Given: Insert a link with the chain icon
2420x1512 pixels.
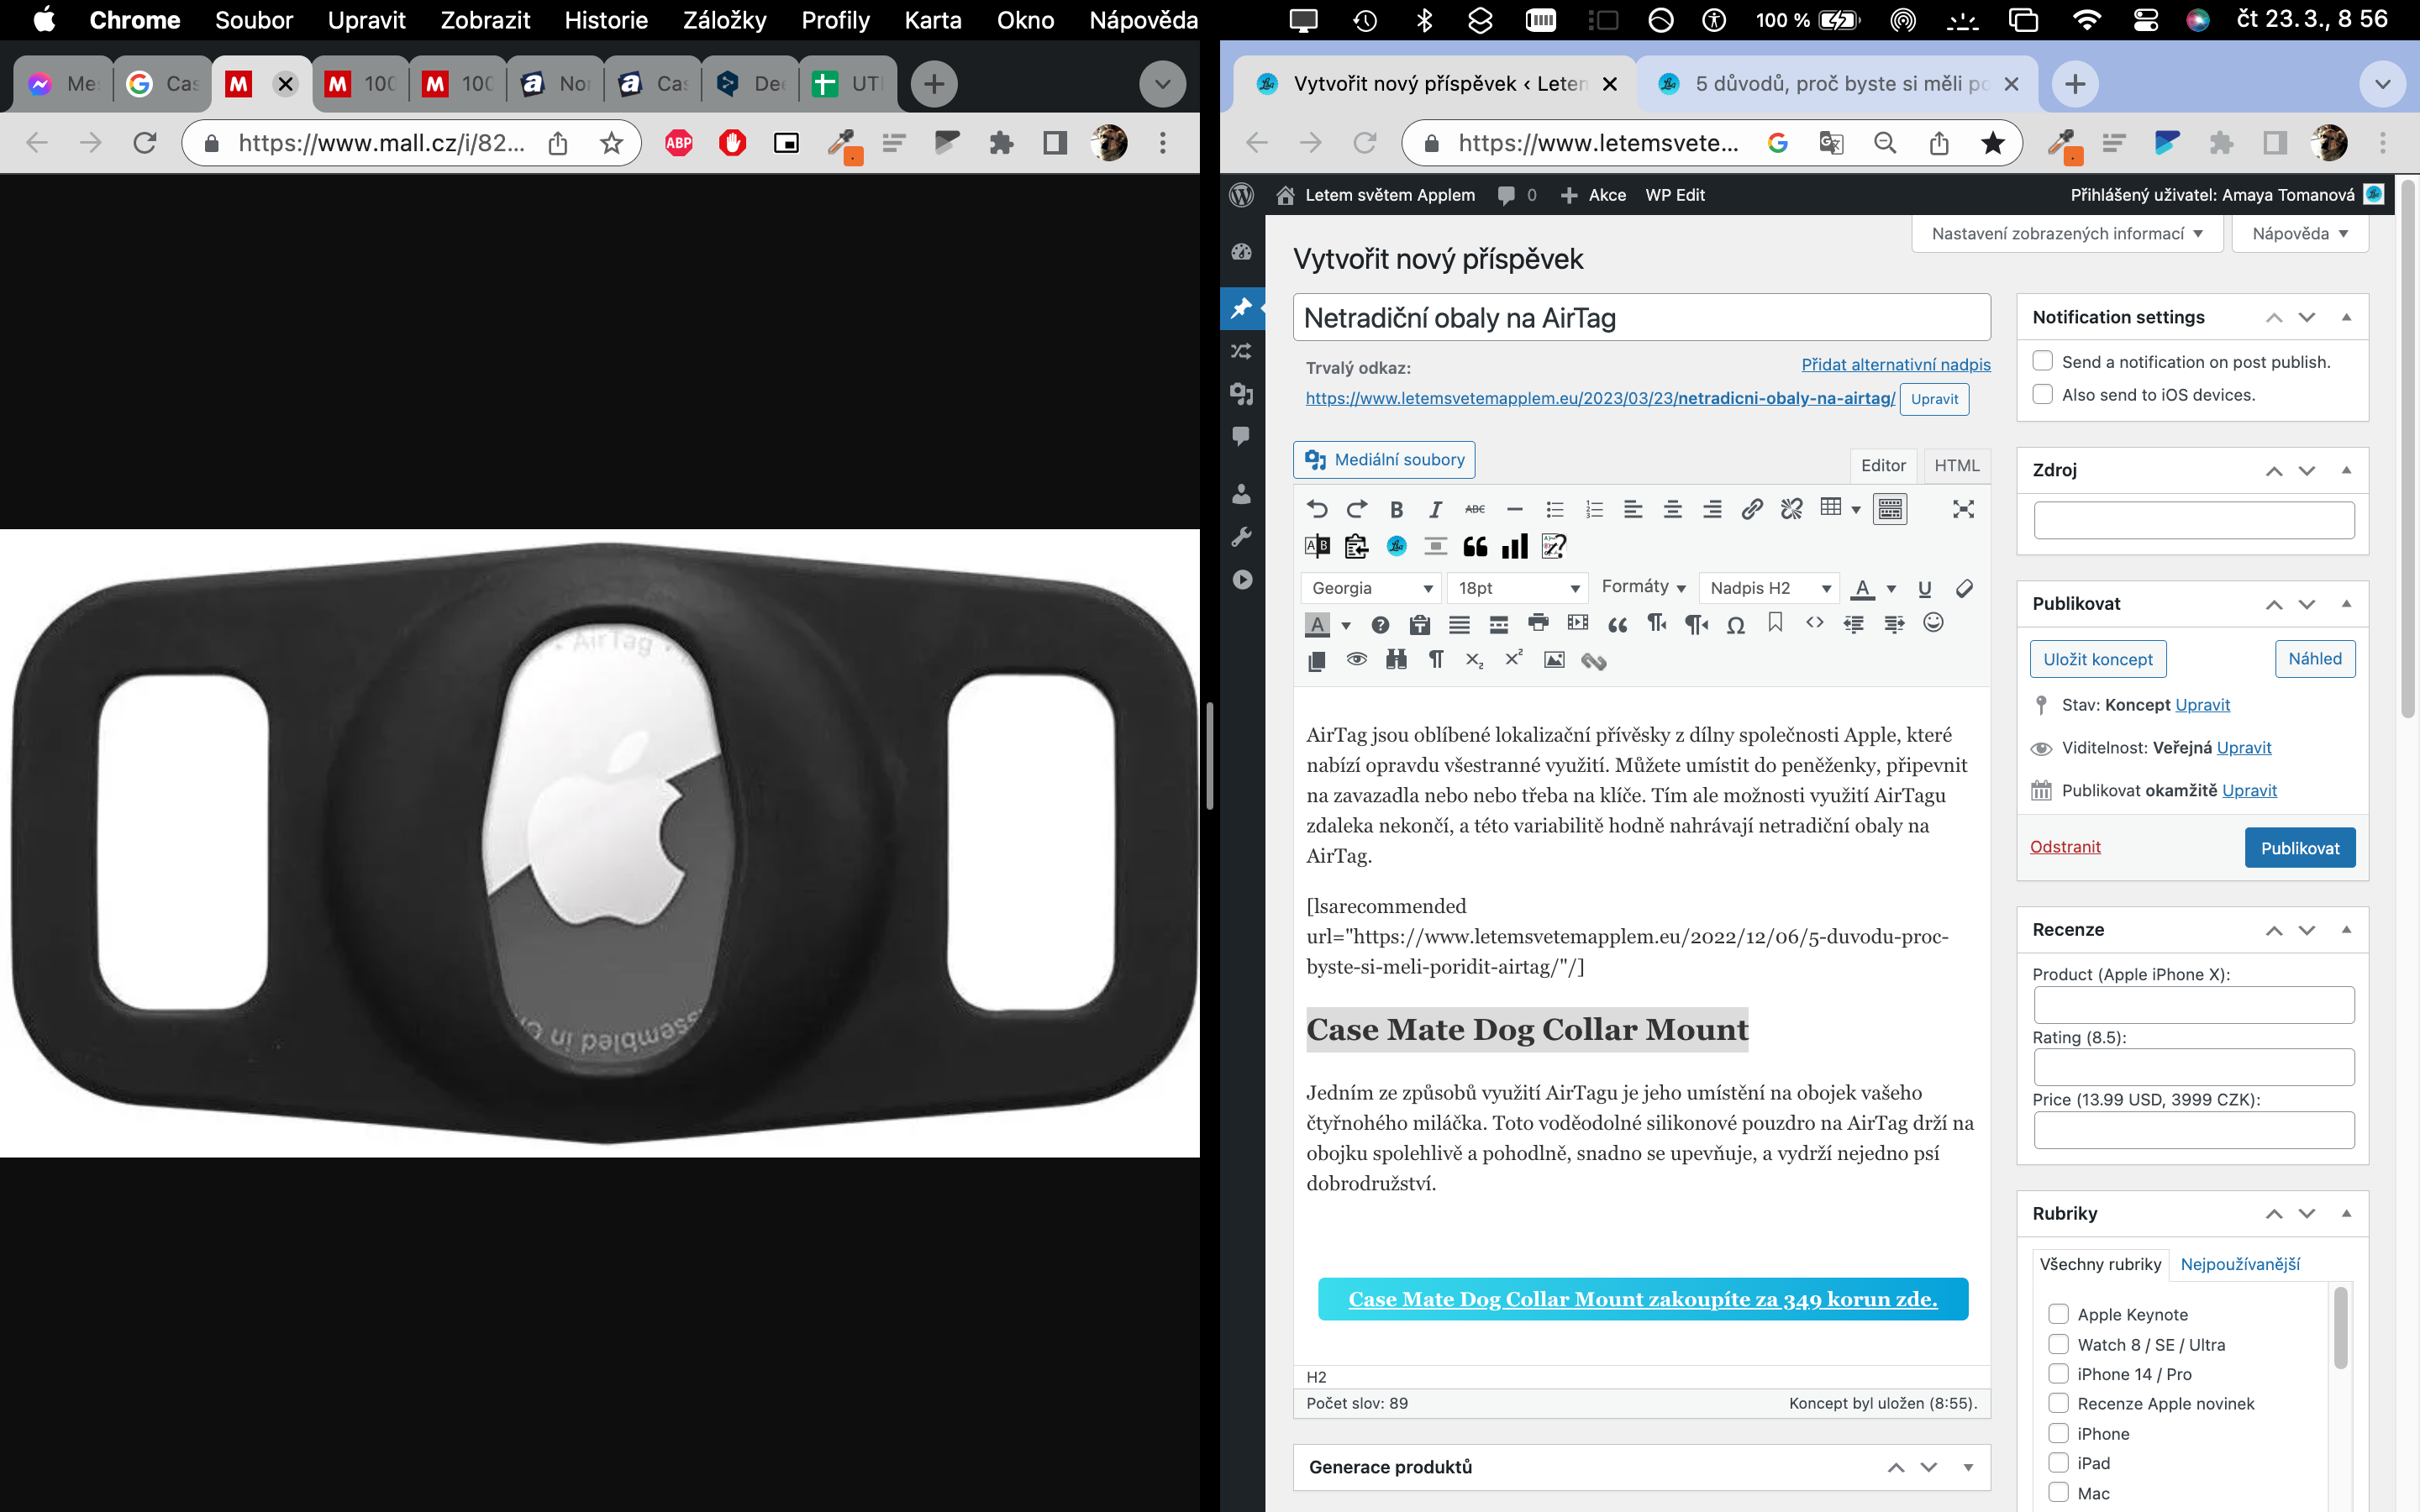Looking at the screenshot, I should tap(1751, 509).
